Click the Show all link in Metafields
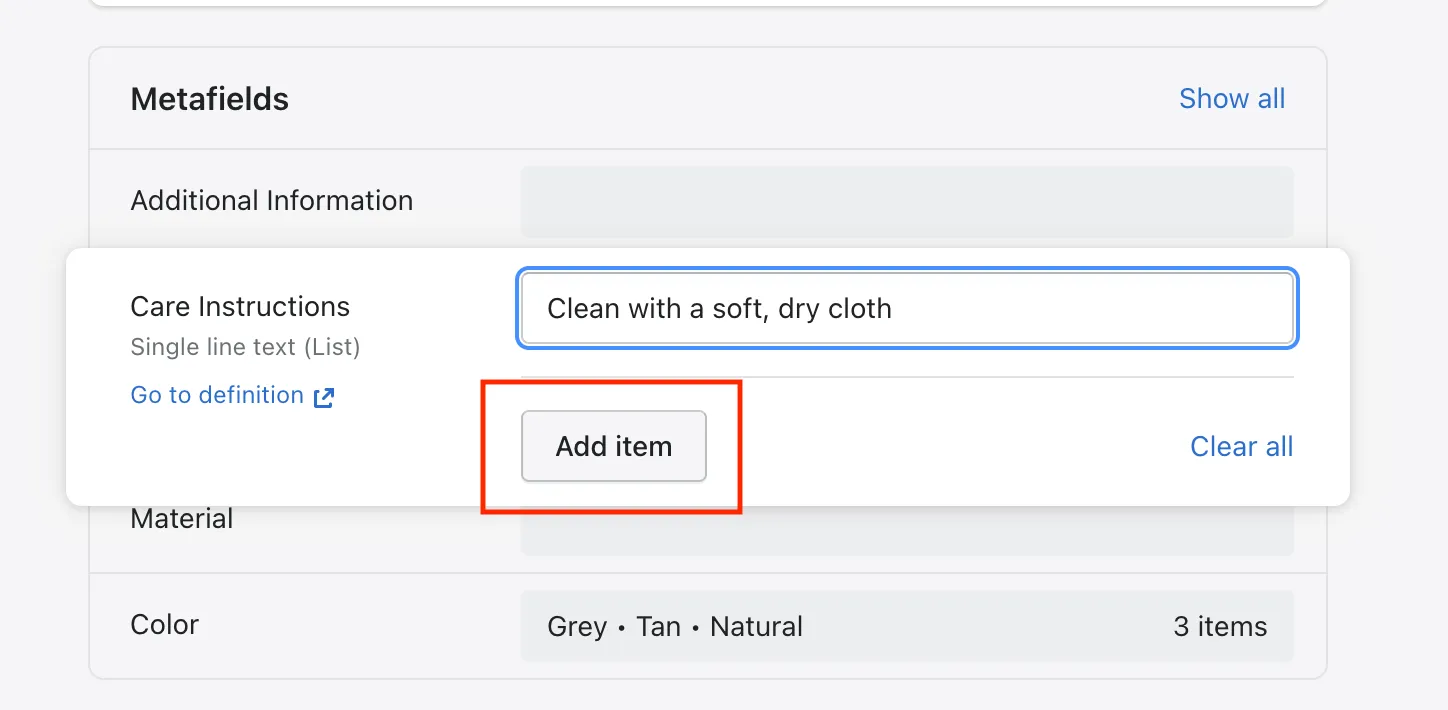This screenshot has width=1448, height=710. pyautogui.click(x=1231, y=98)
